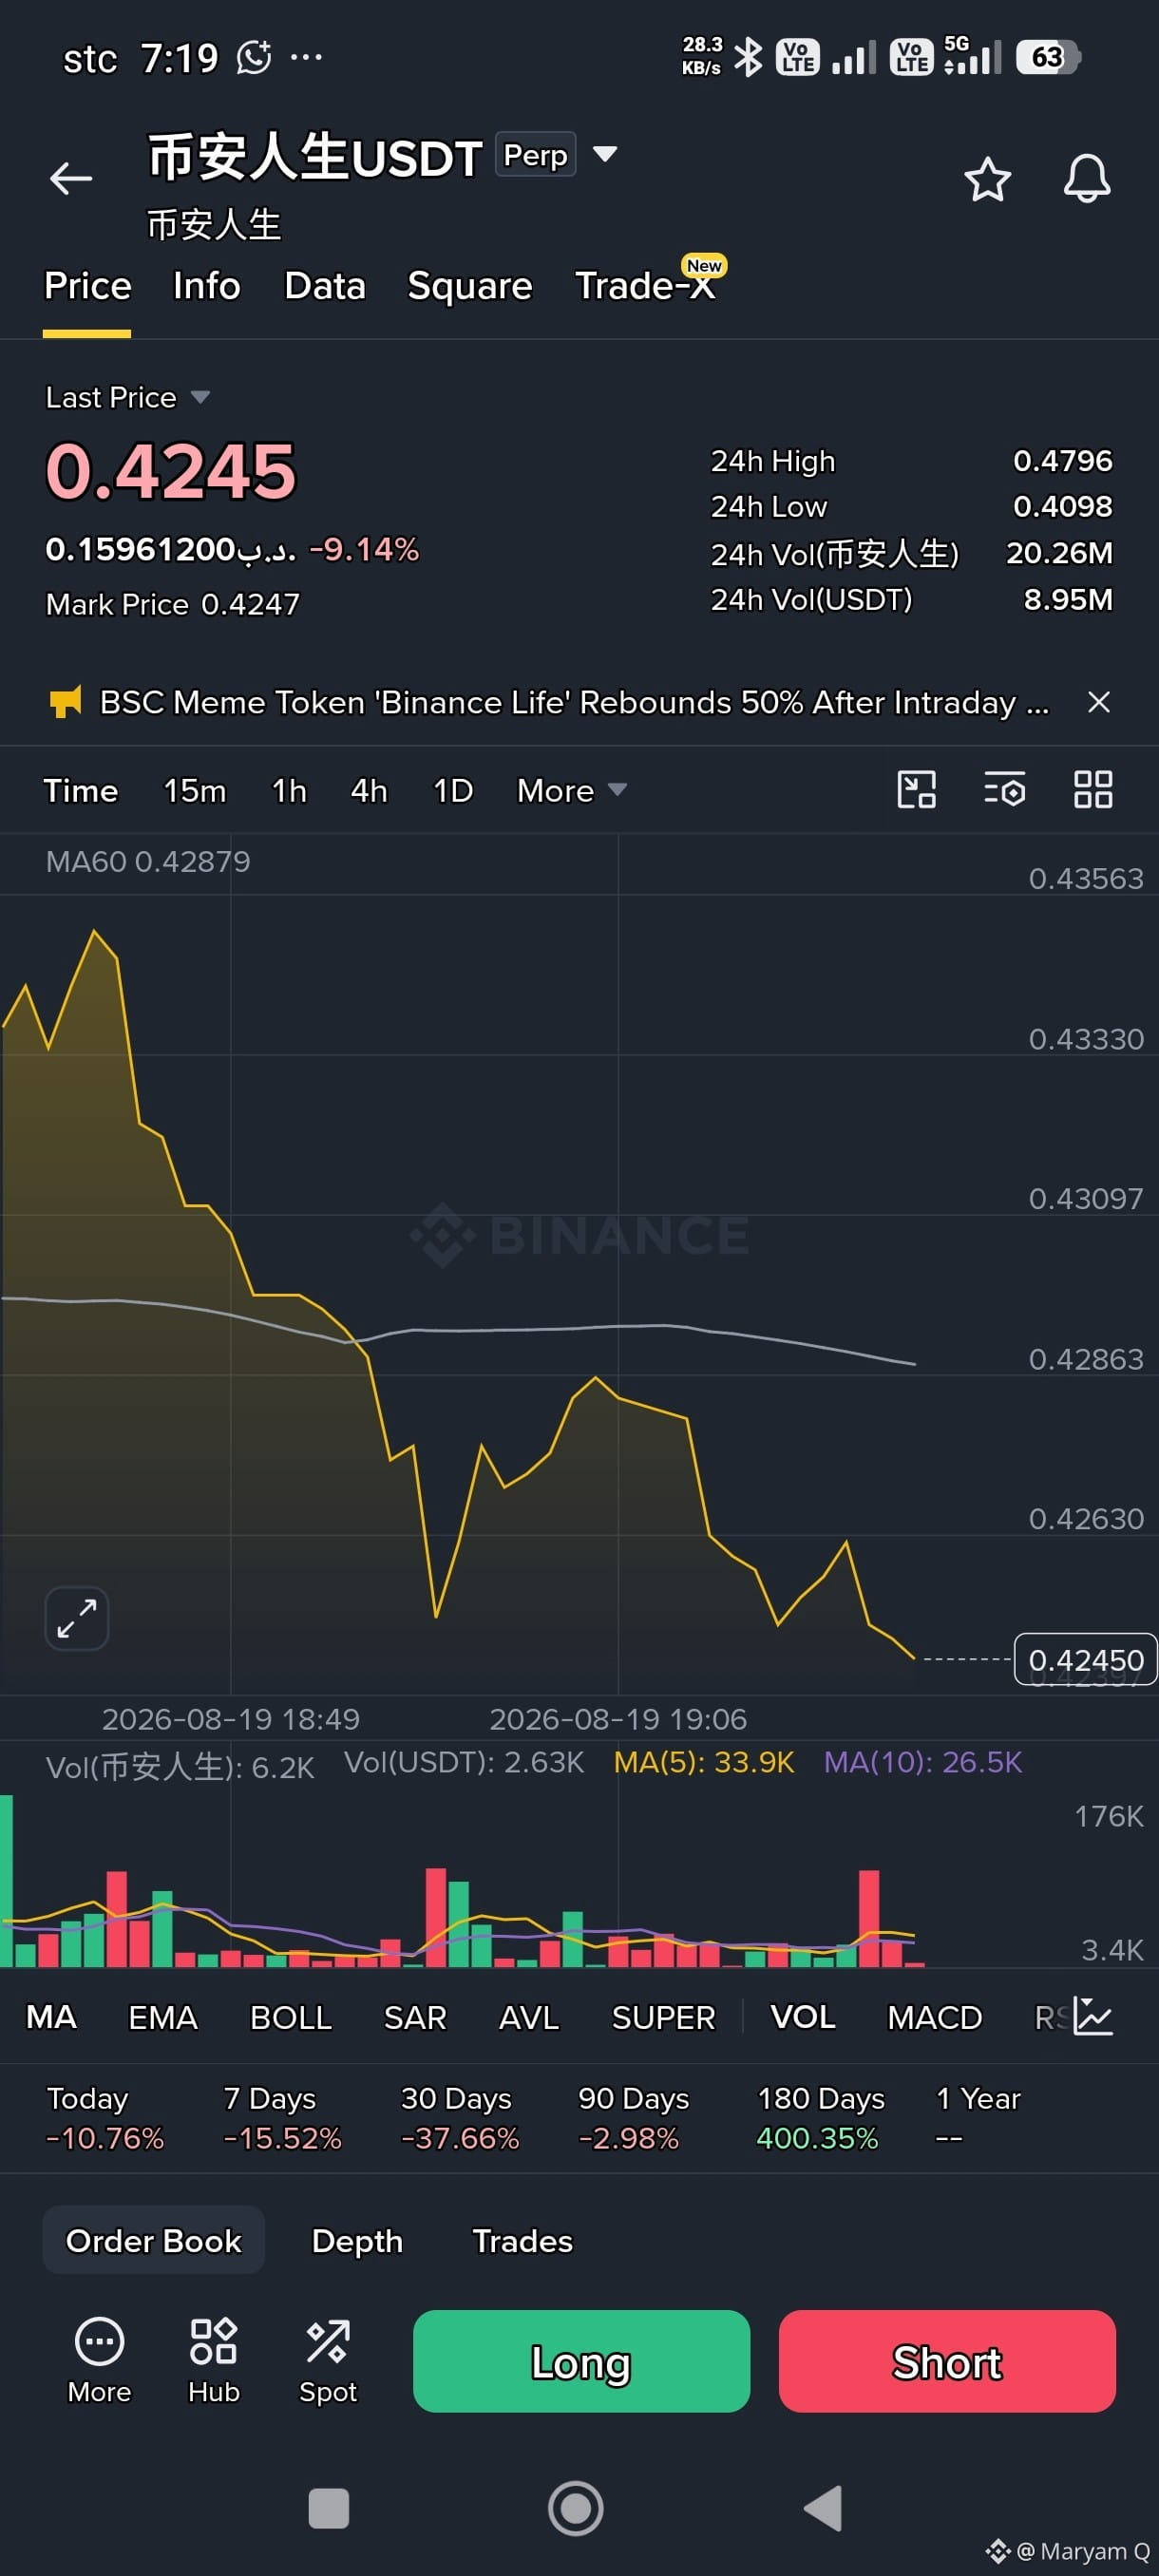
Task: Select the Time chart interval
Action: click(x=81, y=790)
